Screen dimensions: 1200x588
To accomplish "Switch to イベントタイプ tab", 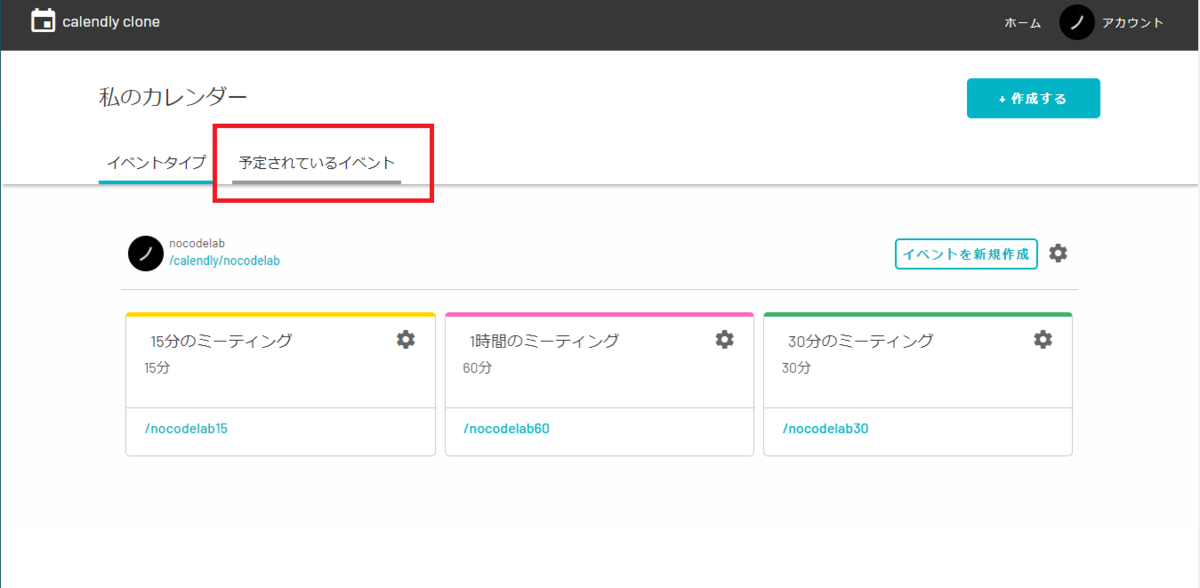I will point(156,162).
